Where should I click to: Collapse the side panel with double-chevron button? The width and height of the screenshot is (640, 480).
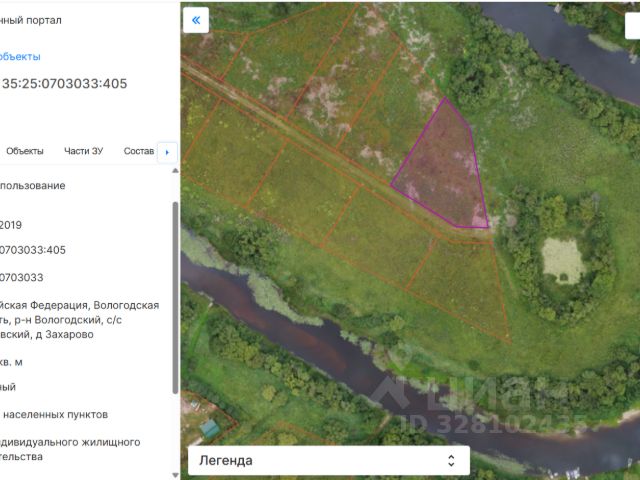coord(196,19)
